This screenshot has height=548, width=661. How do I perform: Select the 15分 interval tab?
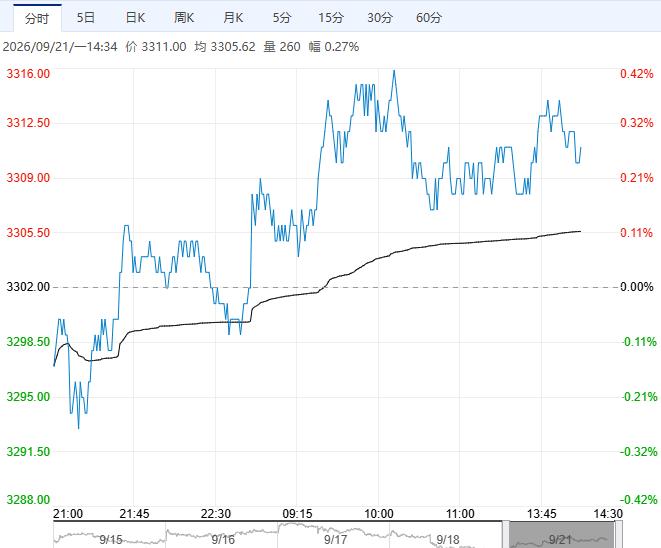click(331, 18)
